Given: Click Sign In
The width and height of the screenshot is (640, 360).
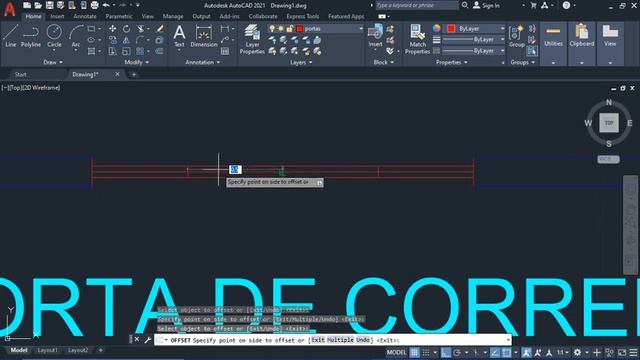Looking at the screenshot, I should pos(487,5).
